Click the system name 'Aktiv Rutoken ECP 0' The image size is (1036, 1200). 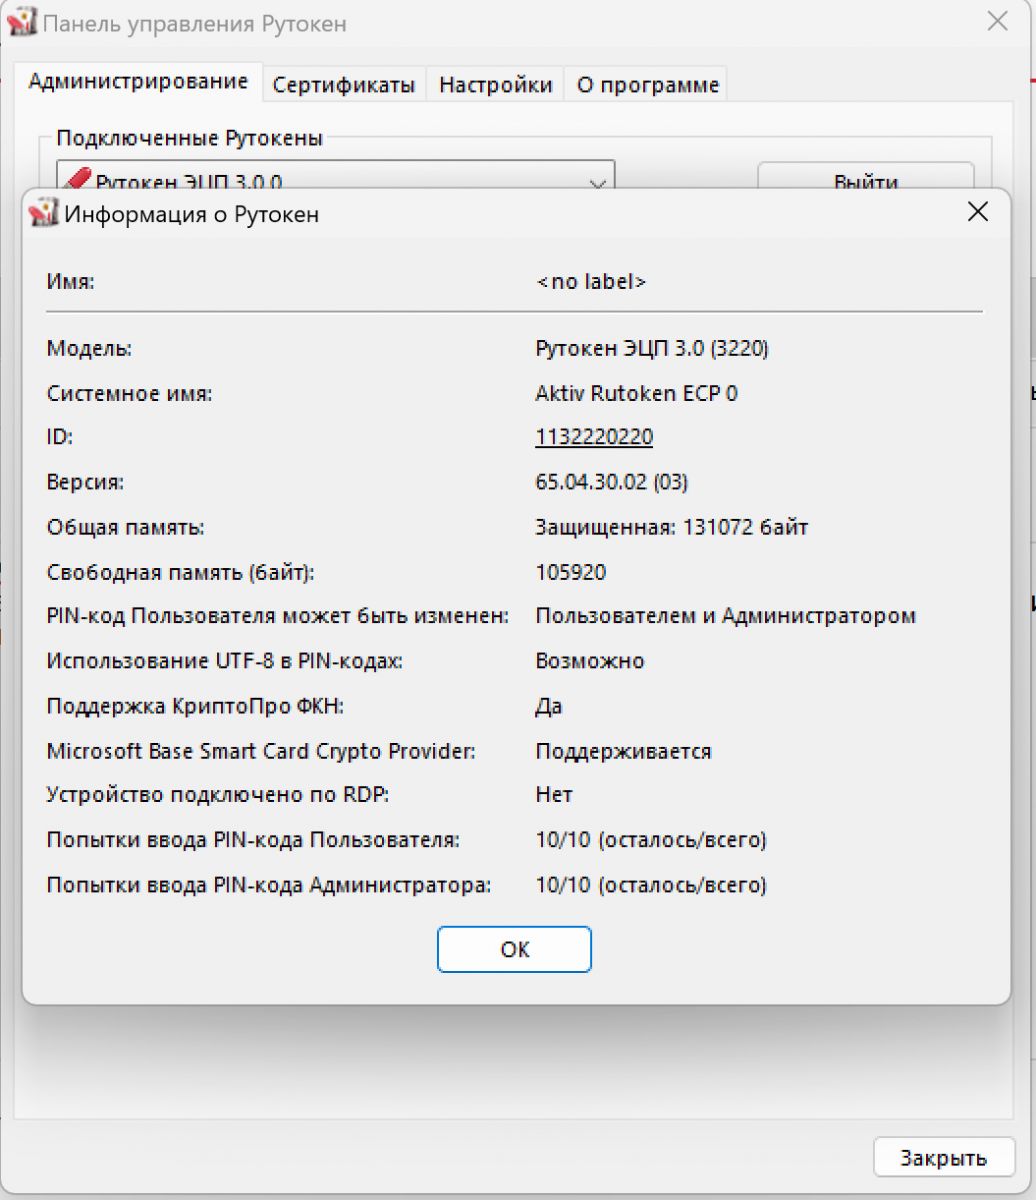point(637,393)
